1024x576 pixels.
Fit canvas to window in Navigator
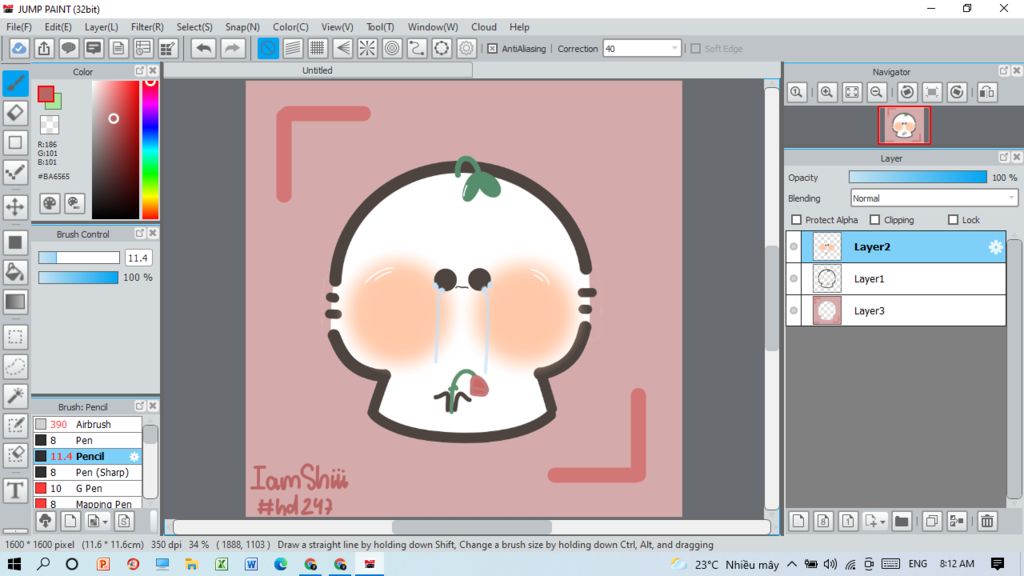pos(852,92)
